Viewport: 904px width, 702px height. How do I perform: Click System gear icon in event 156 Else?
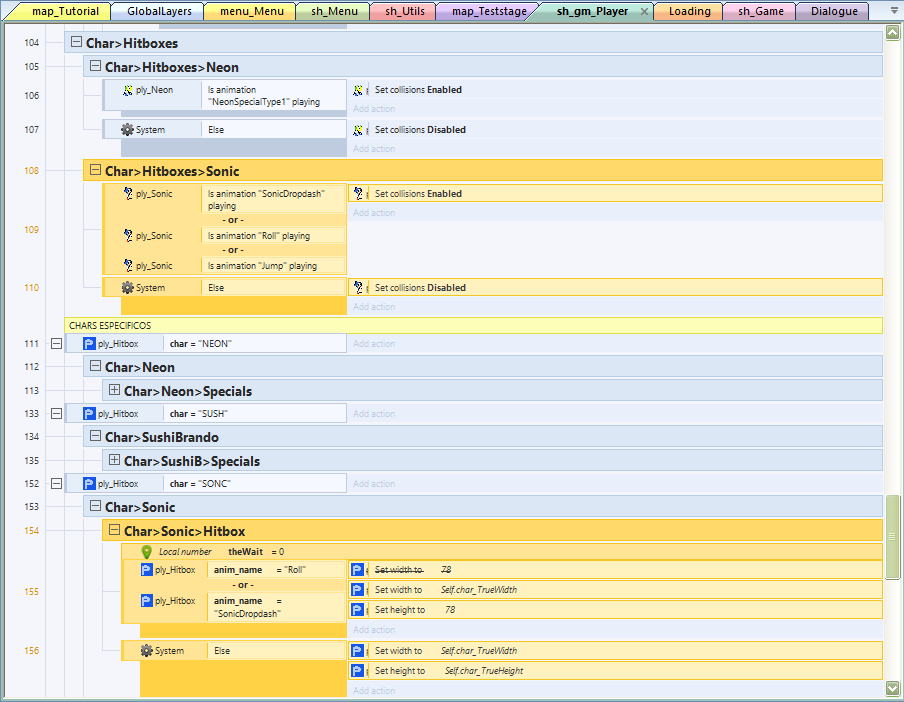[146, 651]
